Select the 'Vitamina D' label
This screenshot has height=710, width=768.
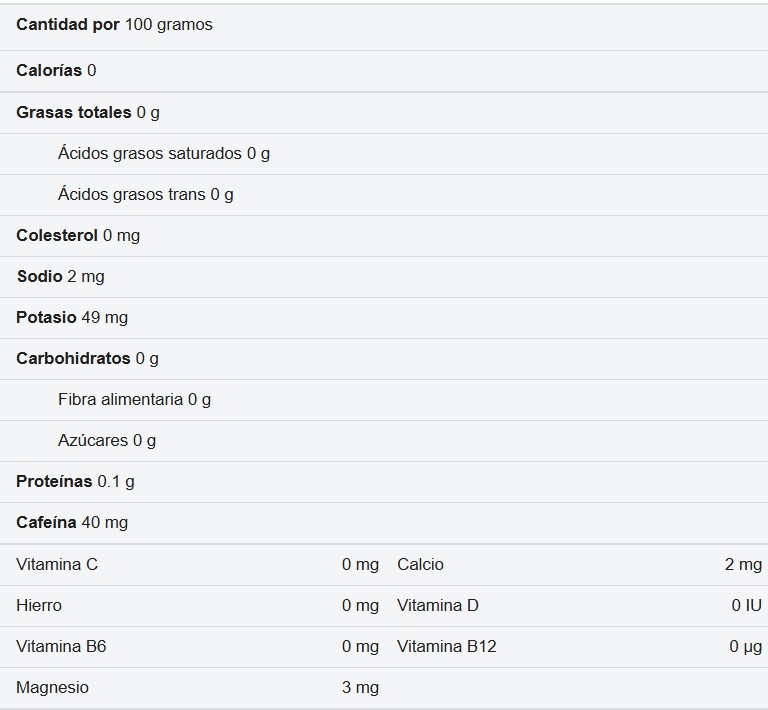[438, 606]
